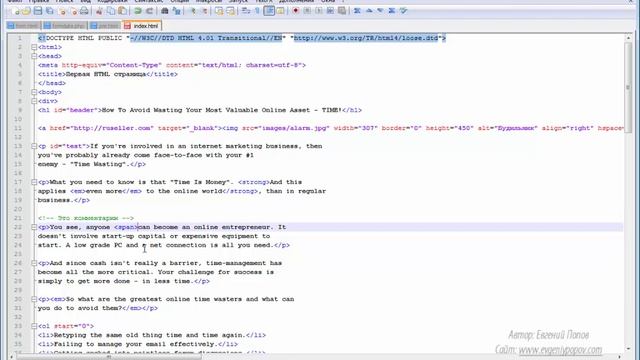Click line number 24 in the margin
This screenshot has height=360, width=640.
pos(18,245)
